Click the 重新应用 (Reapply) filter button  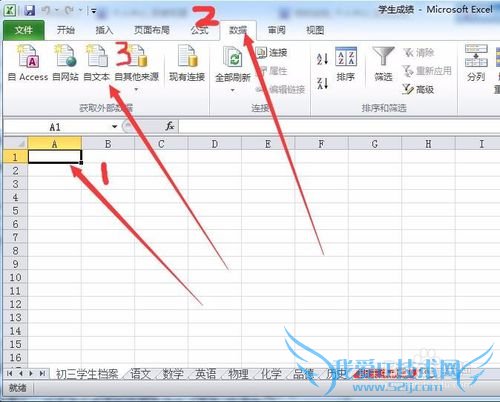pos(427,71)
